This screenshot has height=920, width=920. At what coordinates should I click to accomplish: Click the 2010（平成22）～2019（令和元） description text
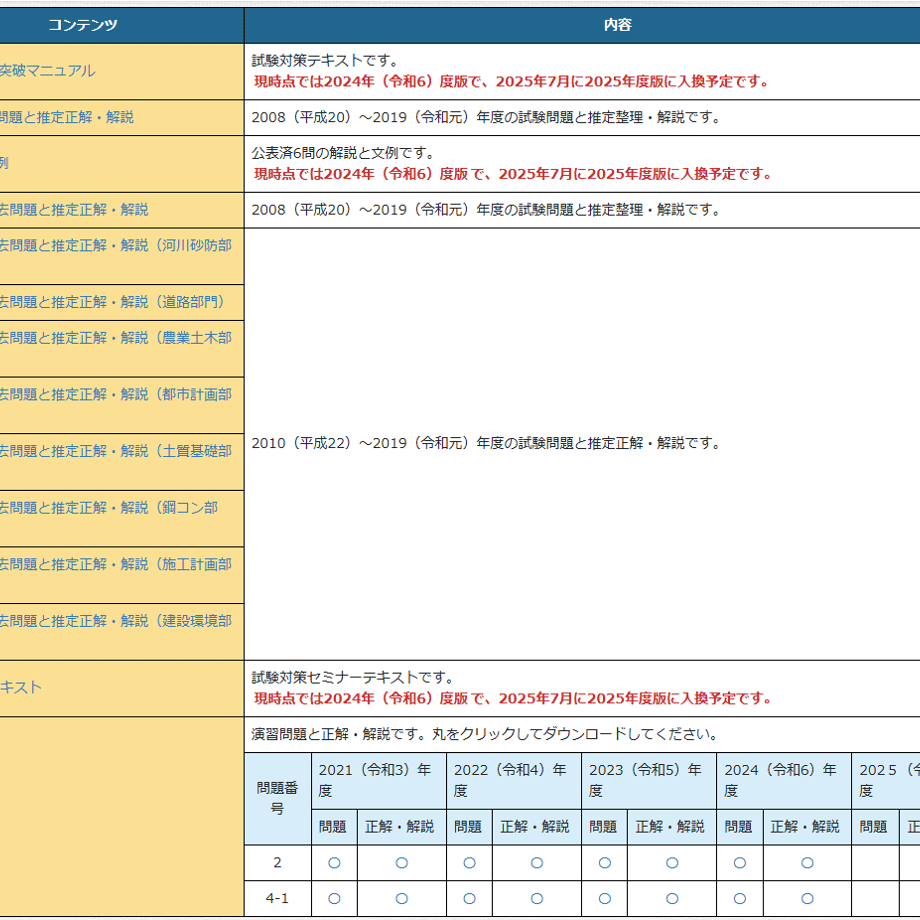point(486,444)
